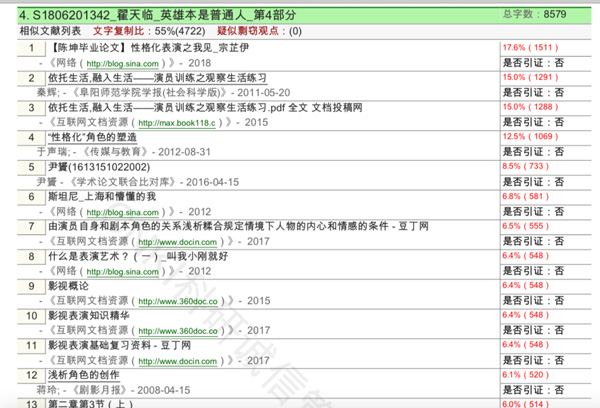Select the entry 7 title ending in 豆丁网
This screenshot has width=600, height=408.
tap(238, 226)
